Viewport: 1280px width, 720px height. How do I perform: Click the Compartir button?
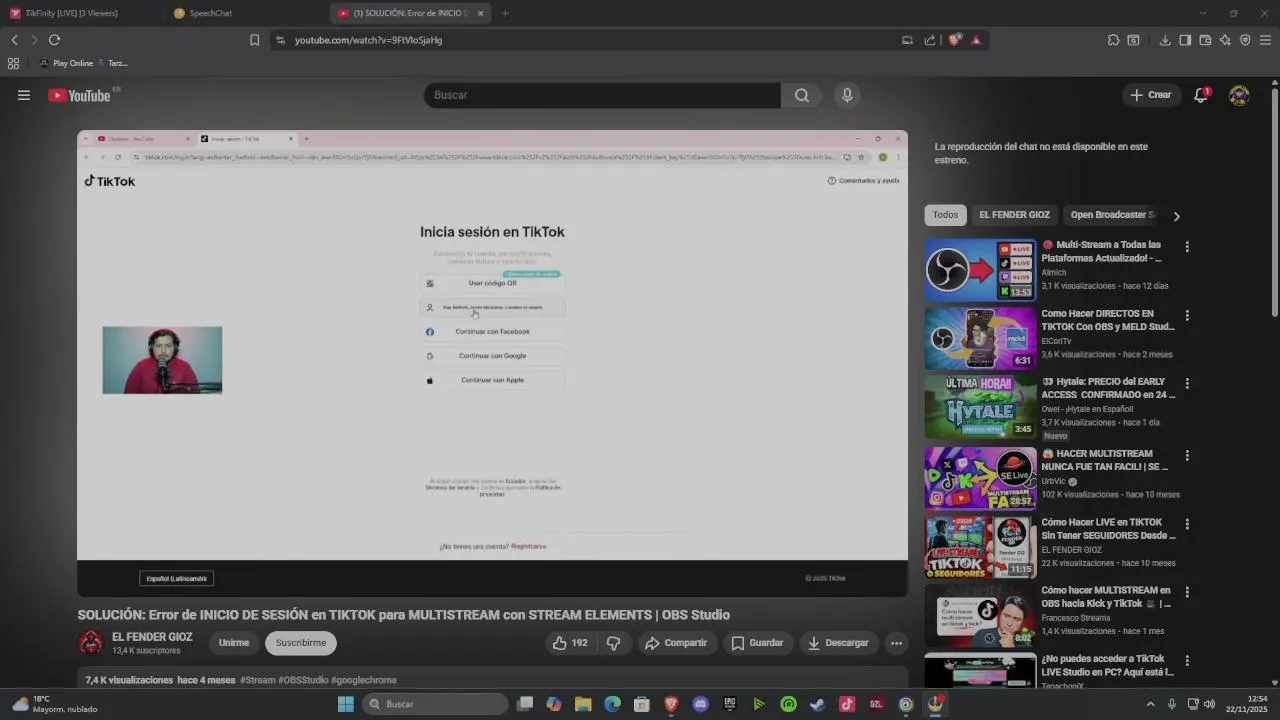pyautogui.click(x=676, y=643)
